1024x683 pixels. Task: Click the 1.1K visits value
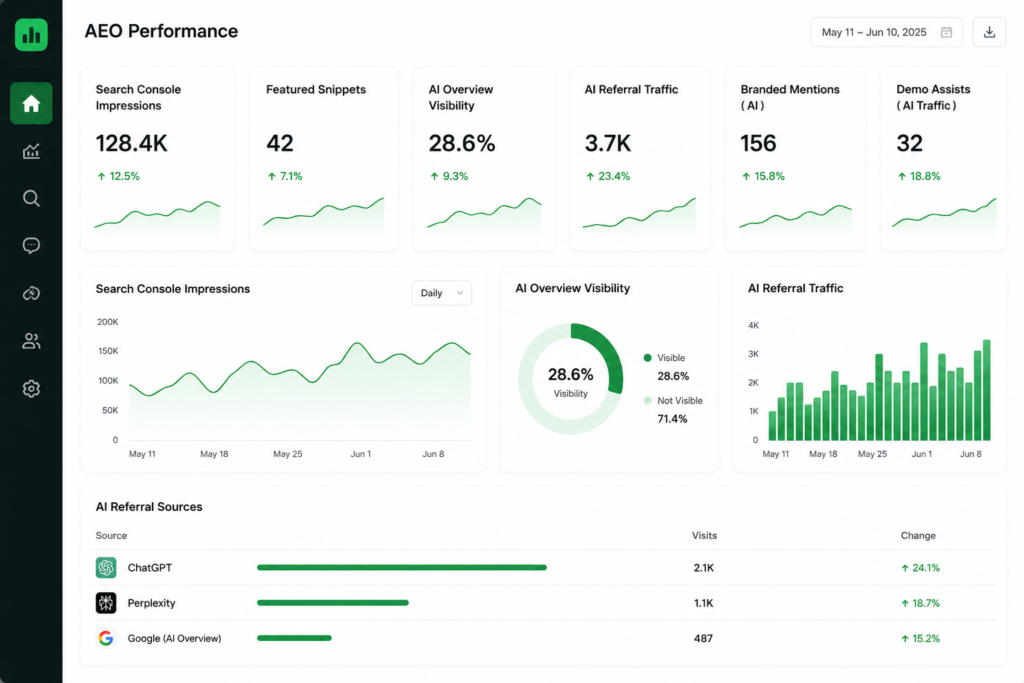[703, 603]
